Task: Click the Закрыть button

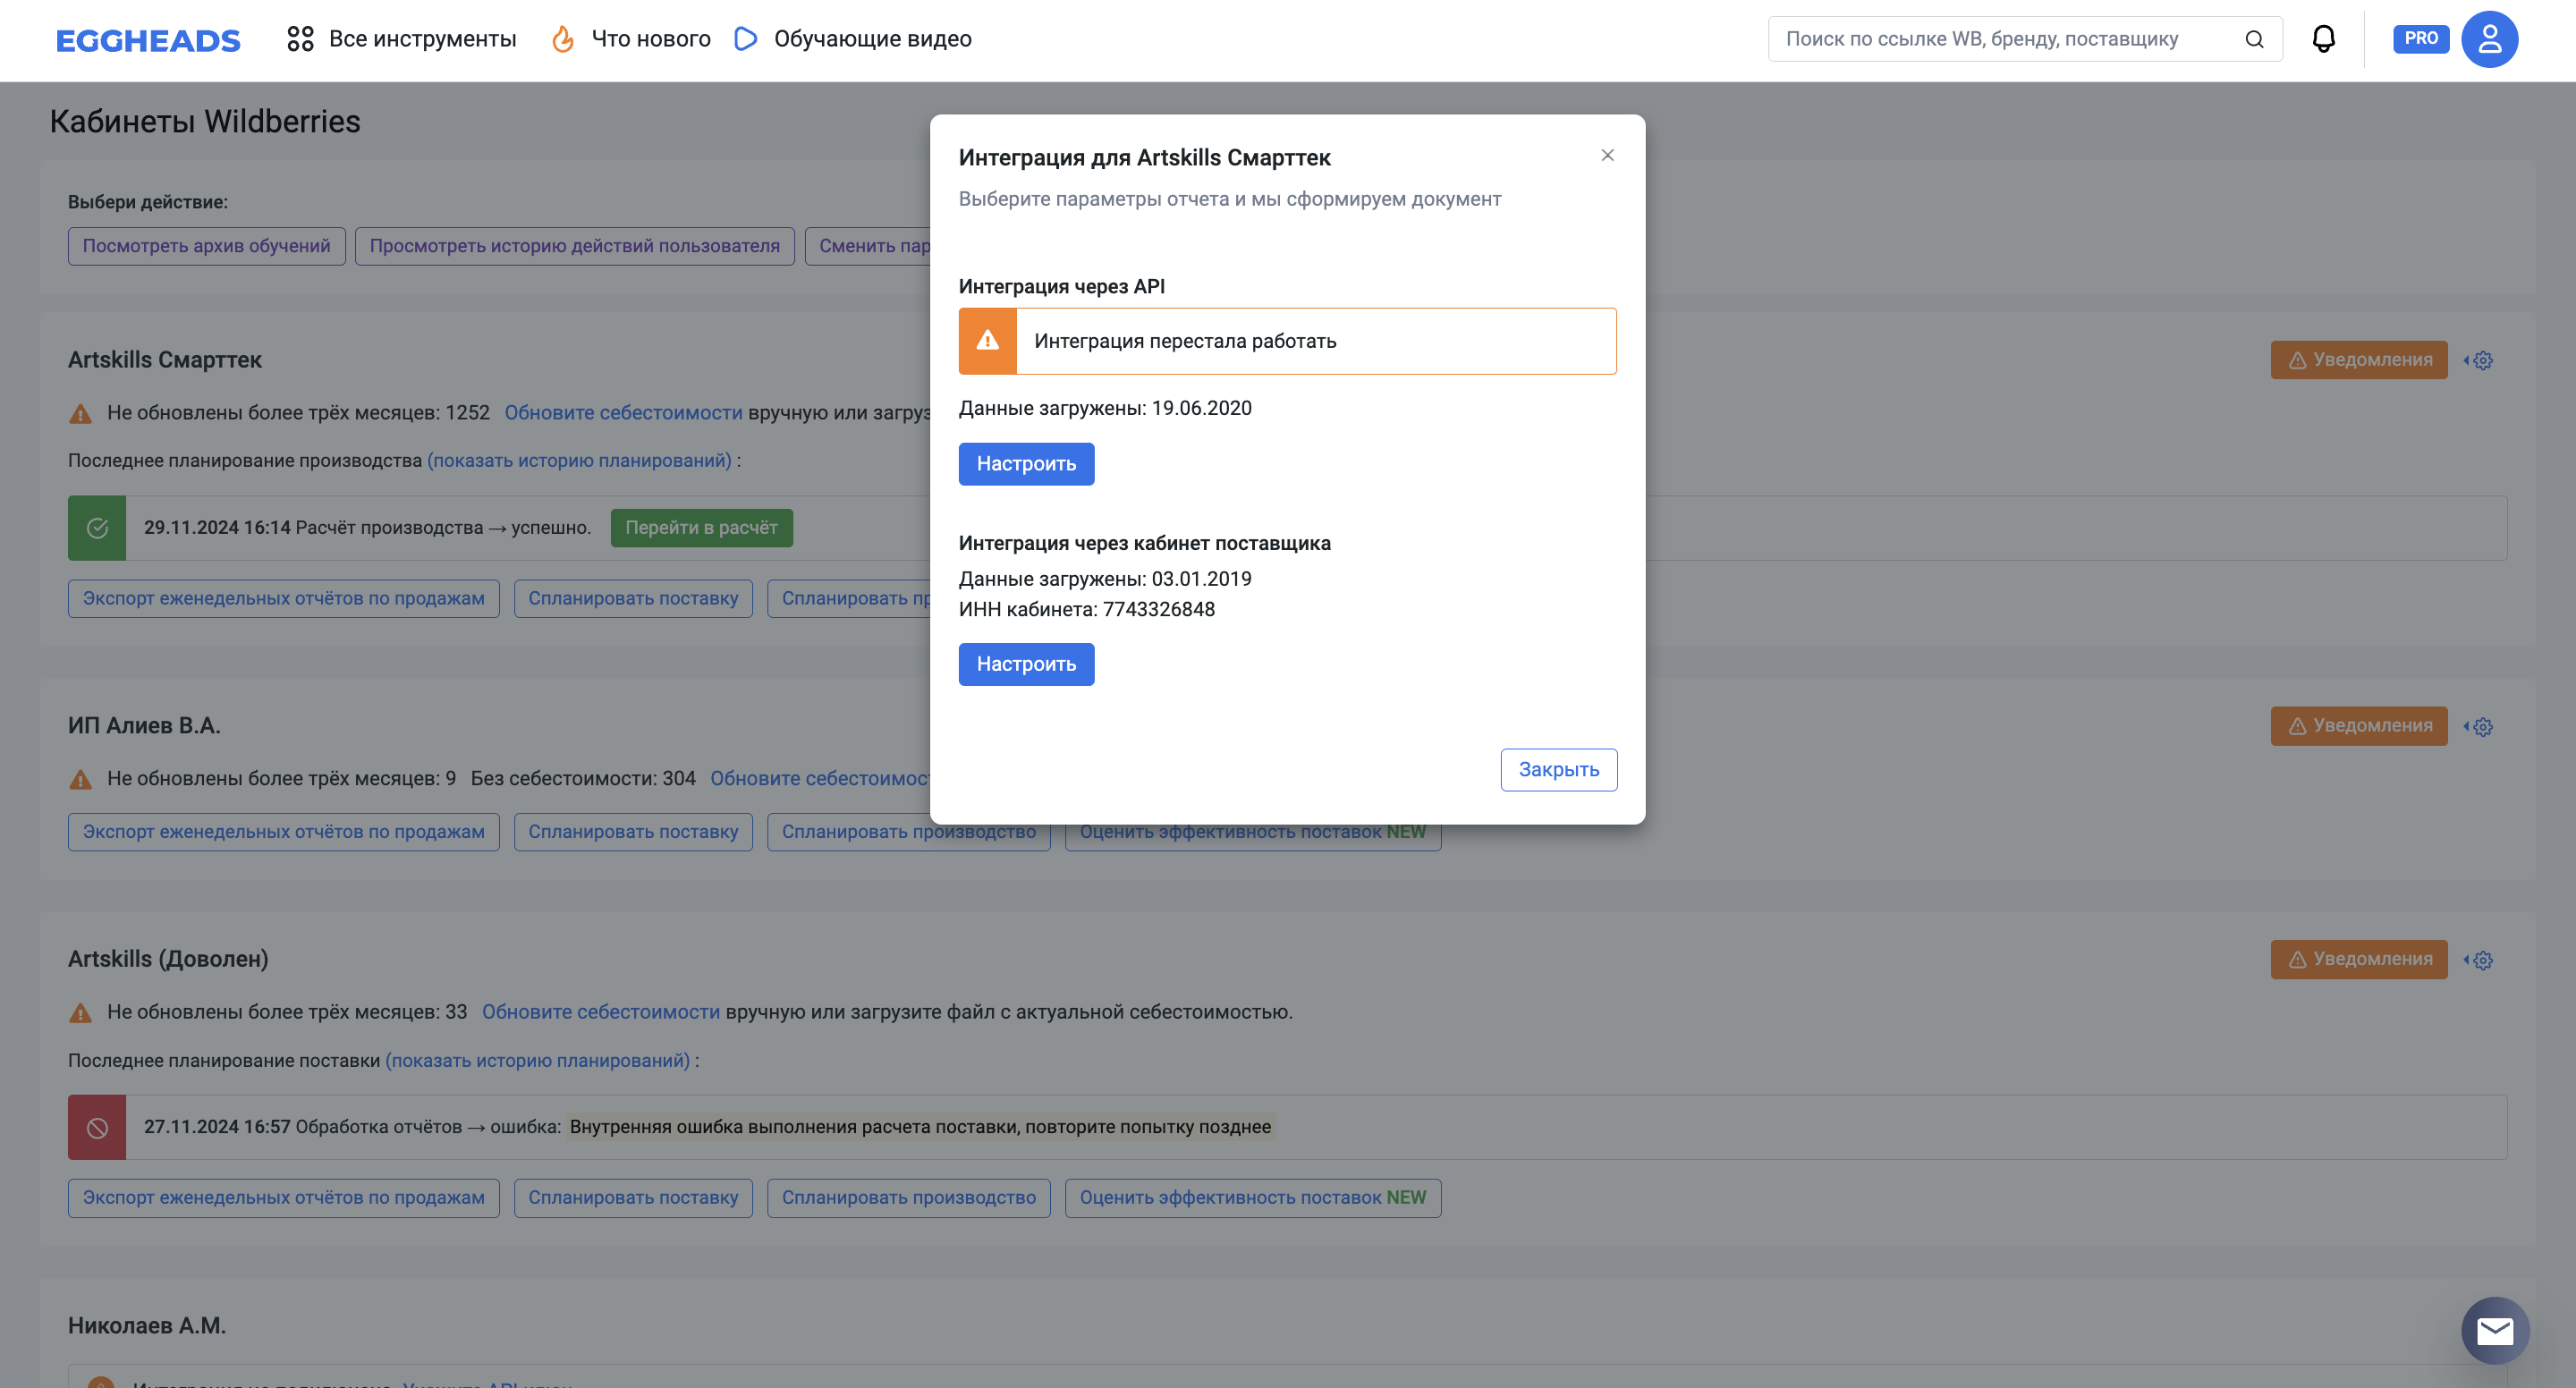Action: (x=1558, y=770)
